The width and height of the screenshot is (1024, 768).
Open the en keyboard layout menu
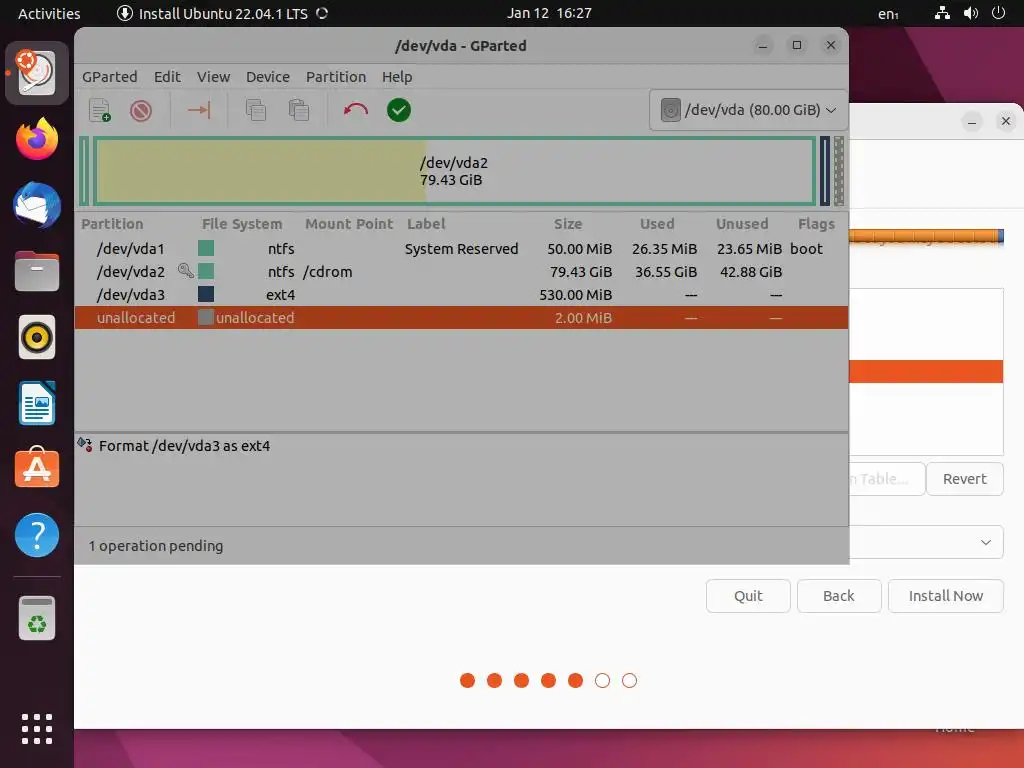(x=888, y=14)
